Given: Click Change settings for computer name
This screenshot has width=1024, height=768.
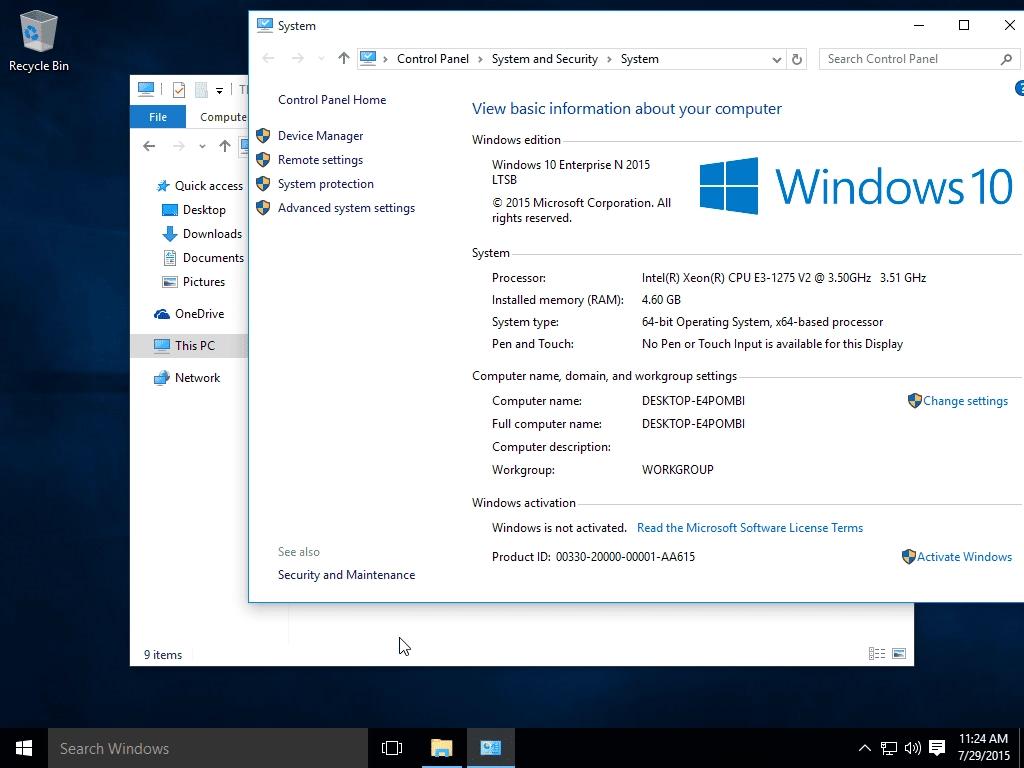Looking at the screenshot, I should click(965, 401).
